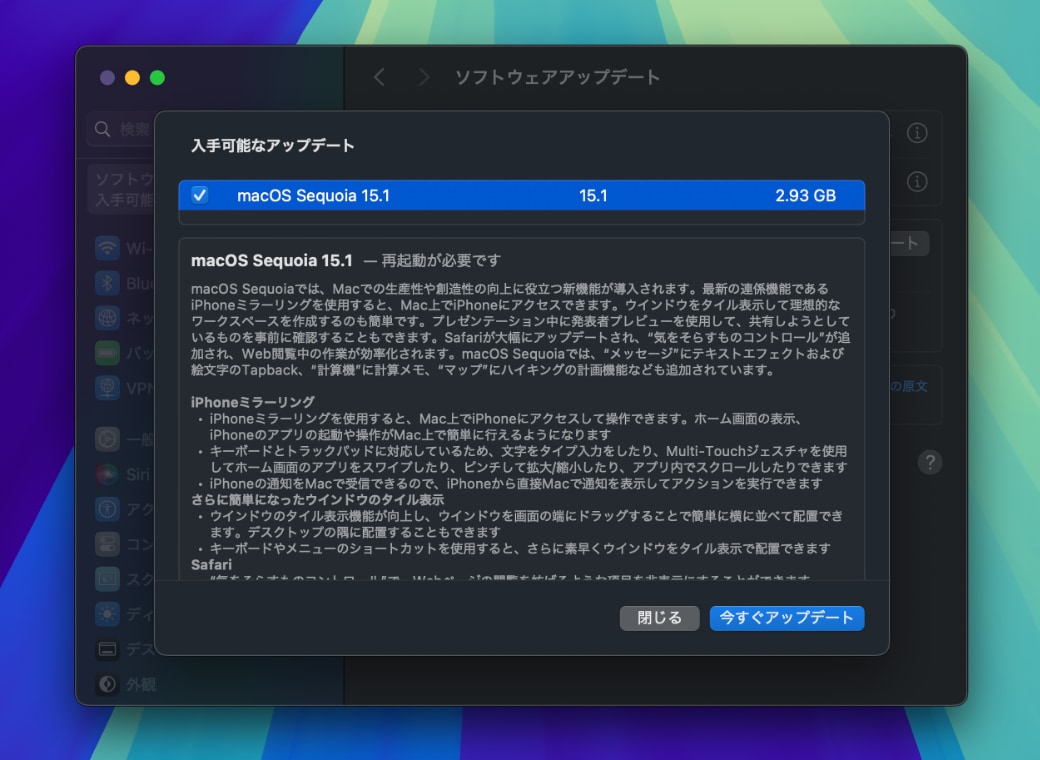Open Screen Saver icon in sidebar

pos(107,580)
